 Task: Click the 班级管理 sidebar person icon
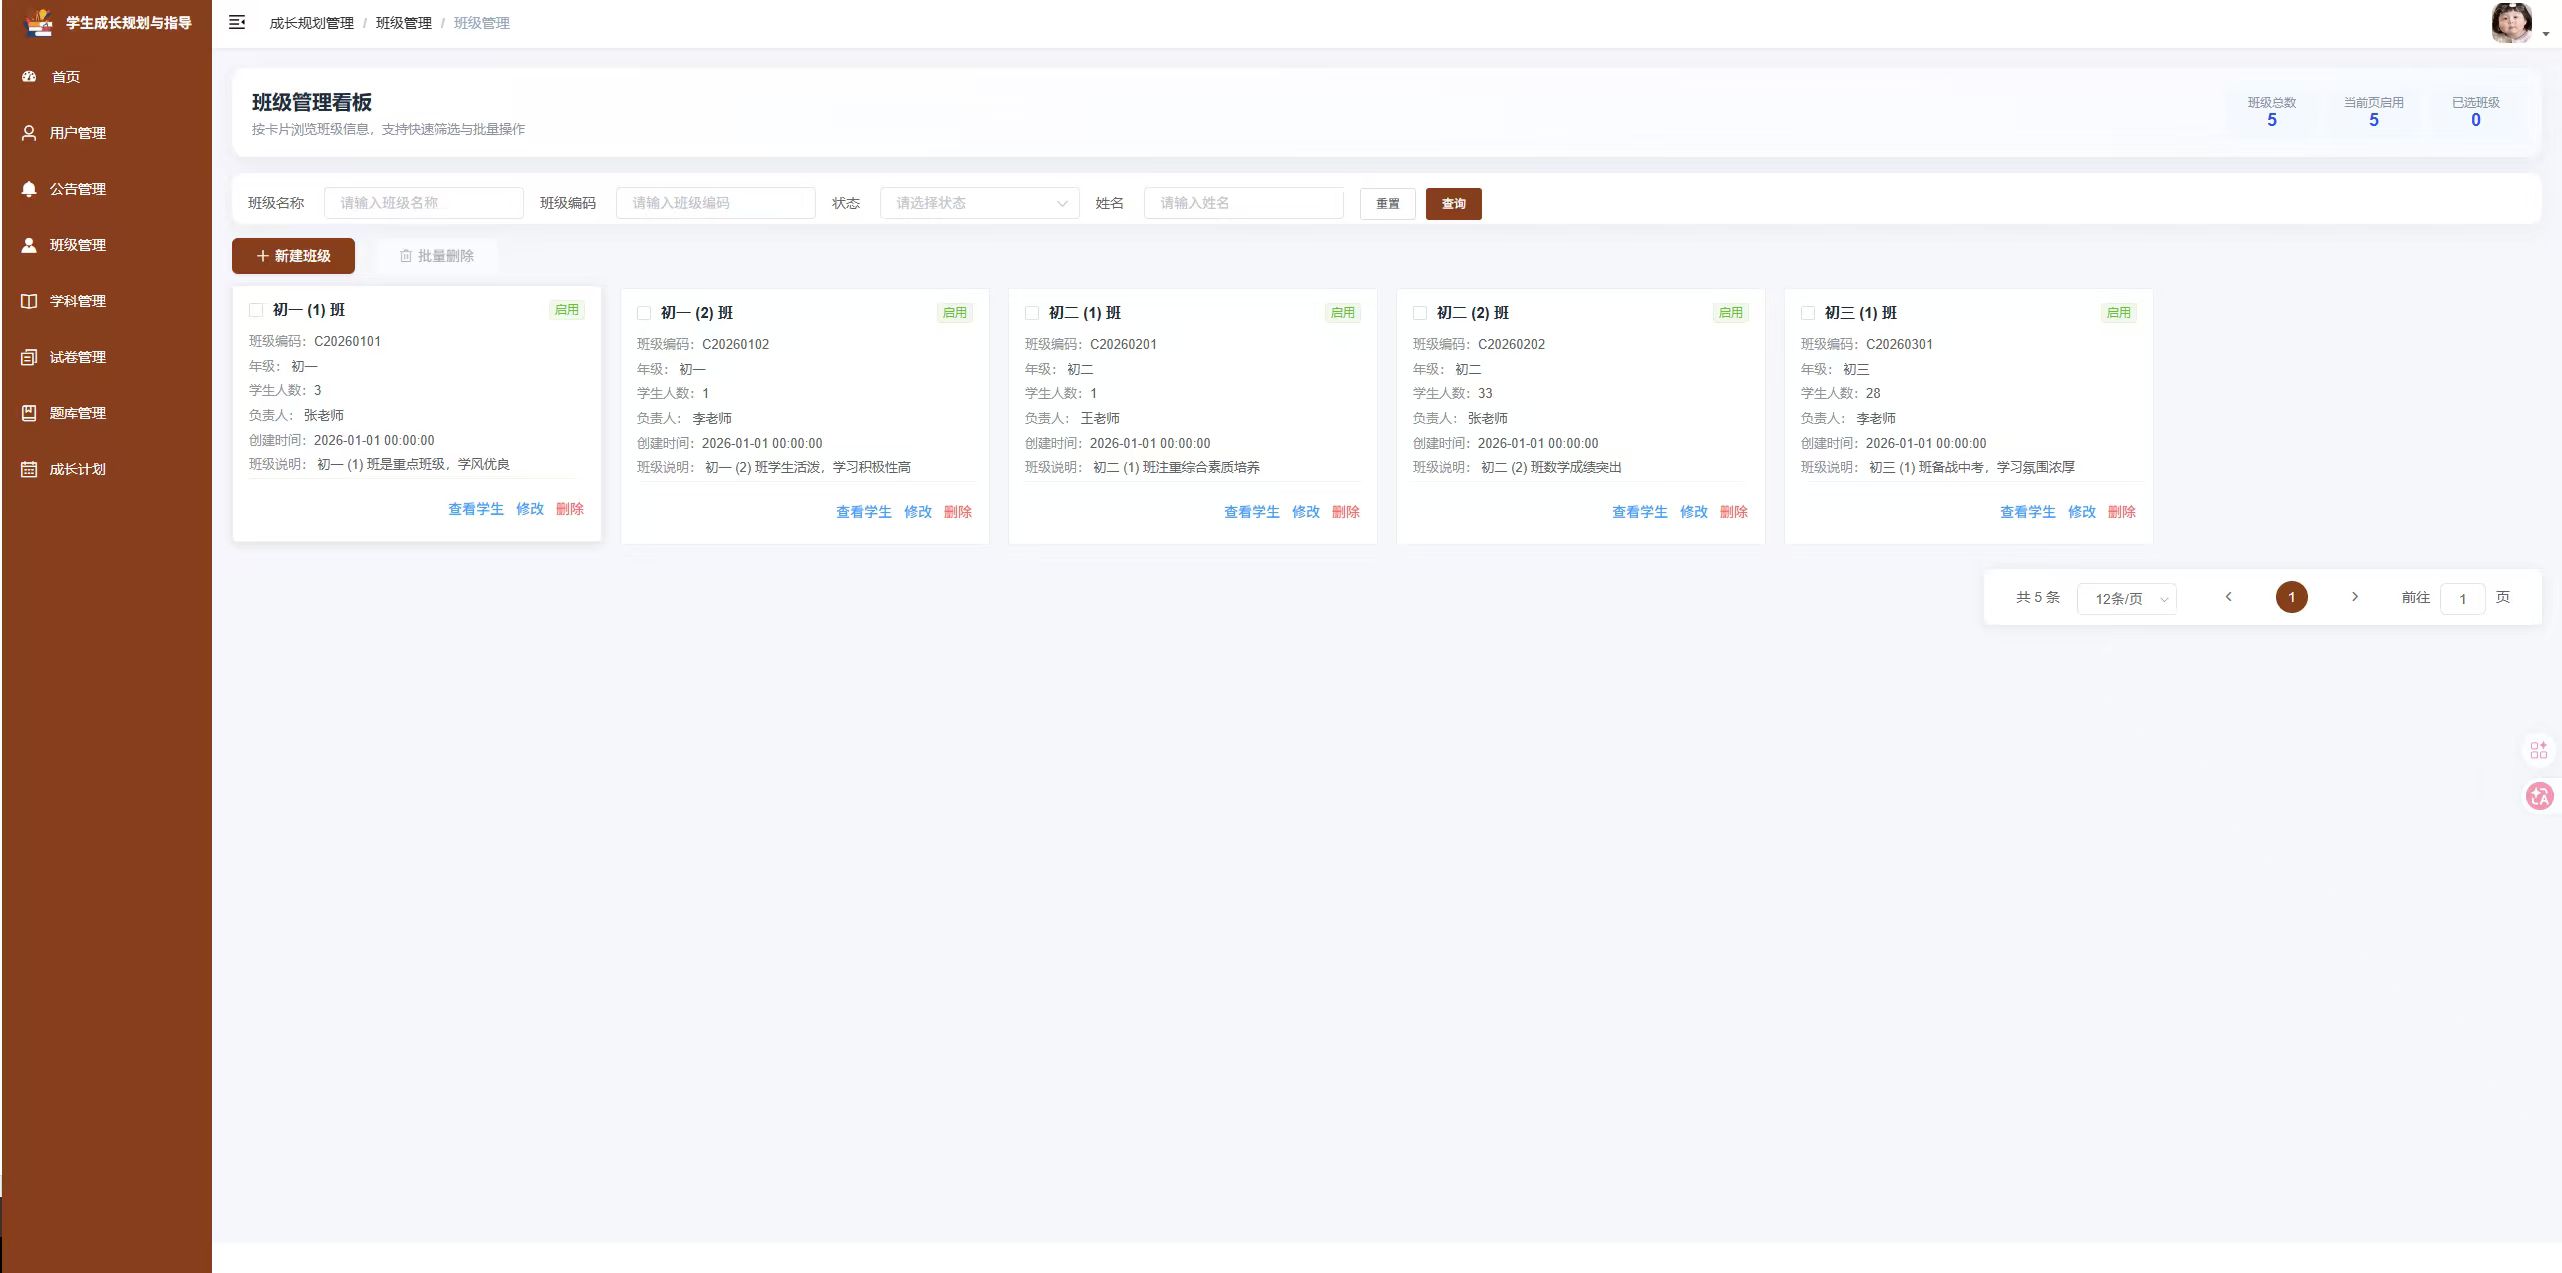29,244
